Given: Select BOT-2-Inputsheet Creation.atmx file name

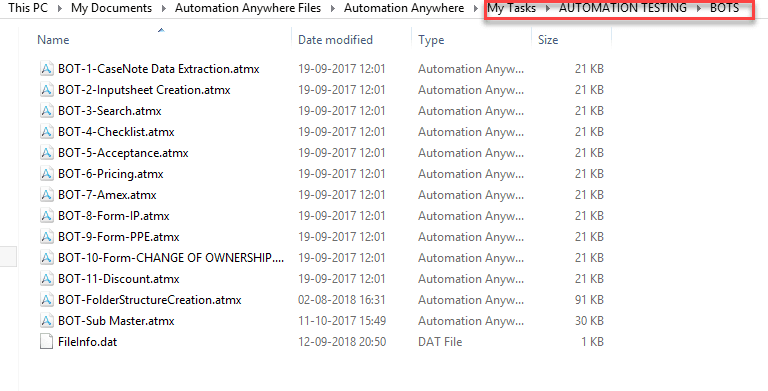Looking at the screenshot, I should coord(144,90).
